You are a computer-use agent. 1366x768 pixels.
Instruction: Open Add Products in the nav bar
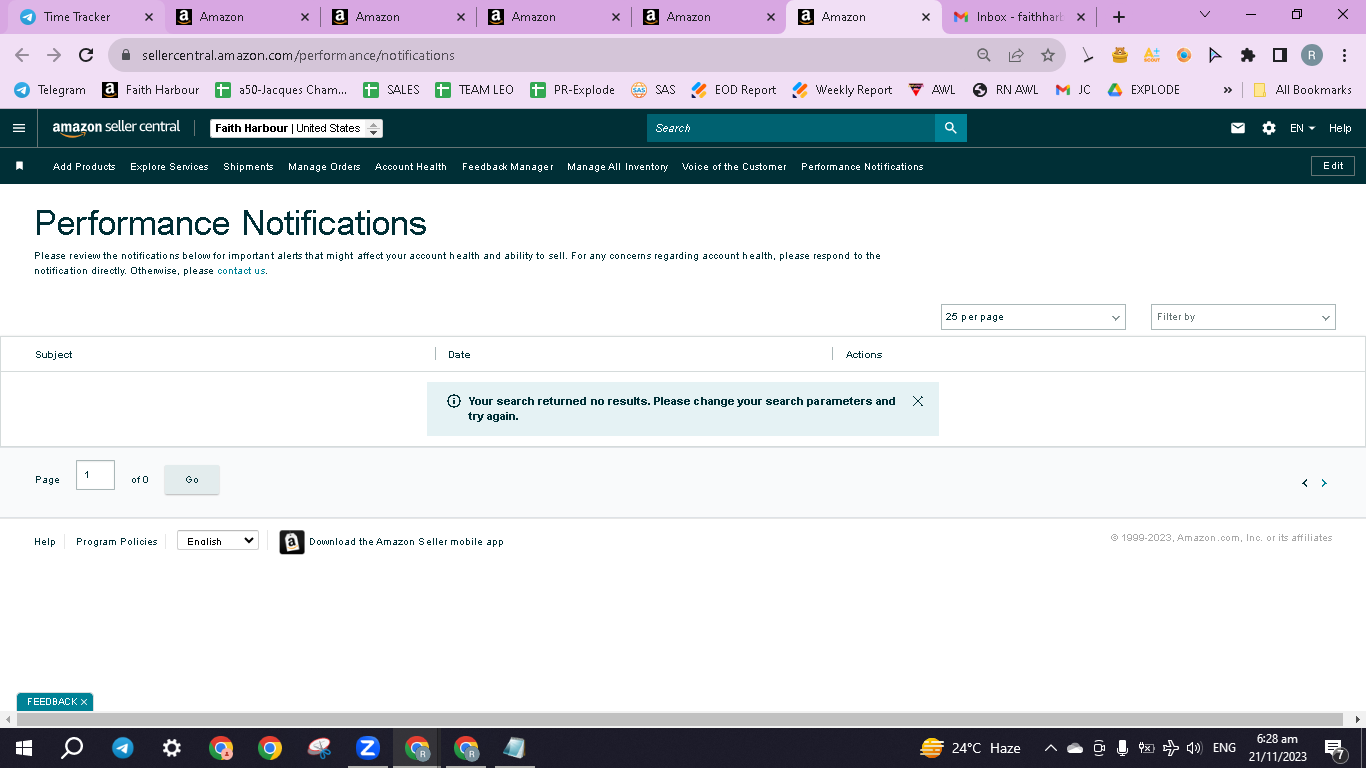(84, 167)
